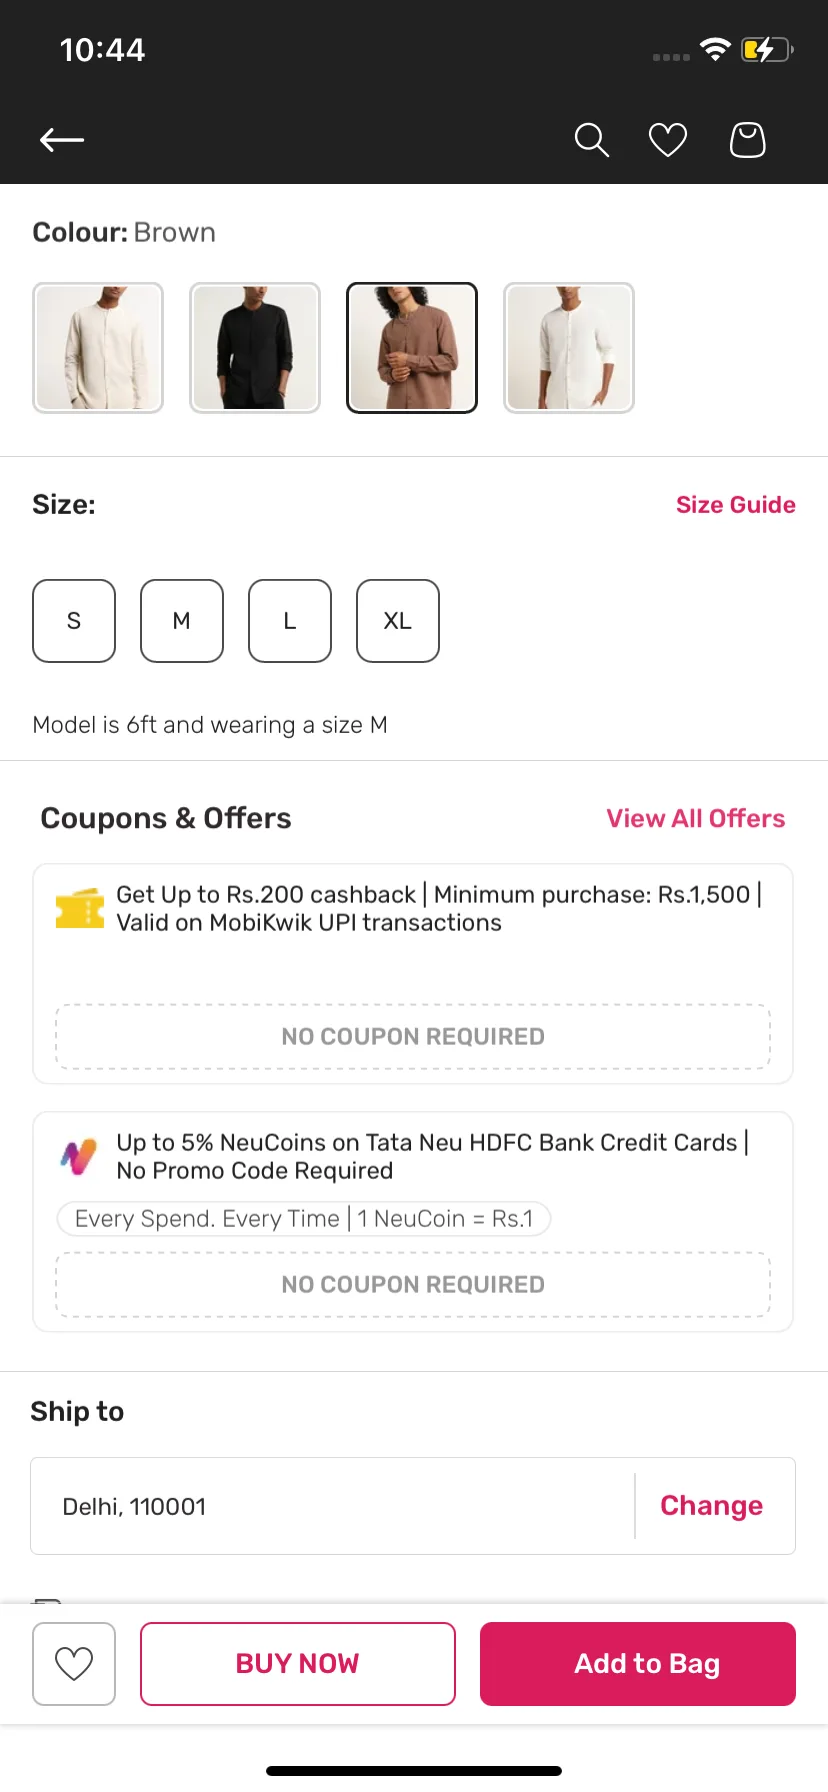This screenshot has width=828, height=1792.
Task: Add to wishlist with bottom heart button
Action: [74, 1664]
